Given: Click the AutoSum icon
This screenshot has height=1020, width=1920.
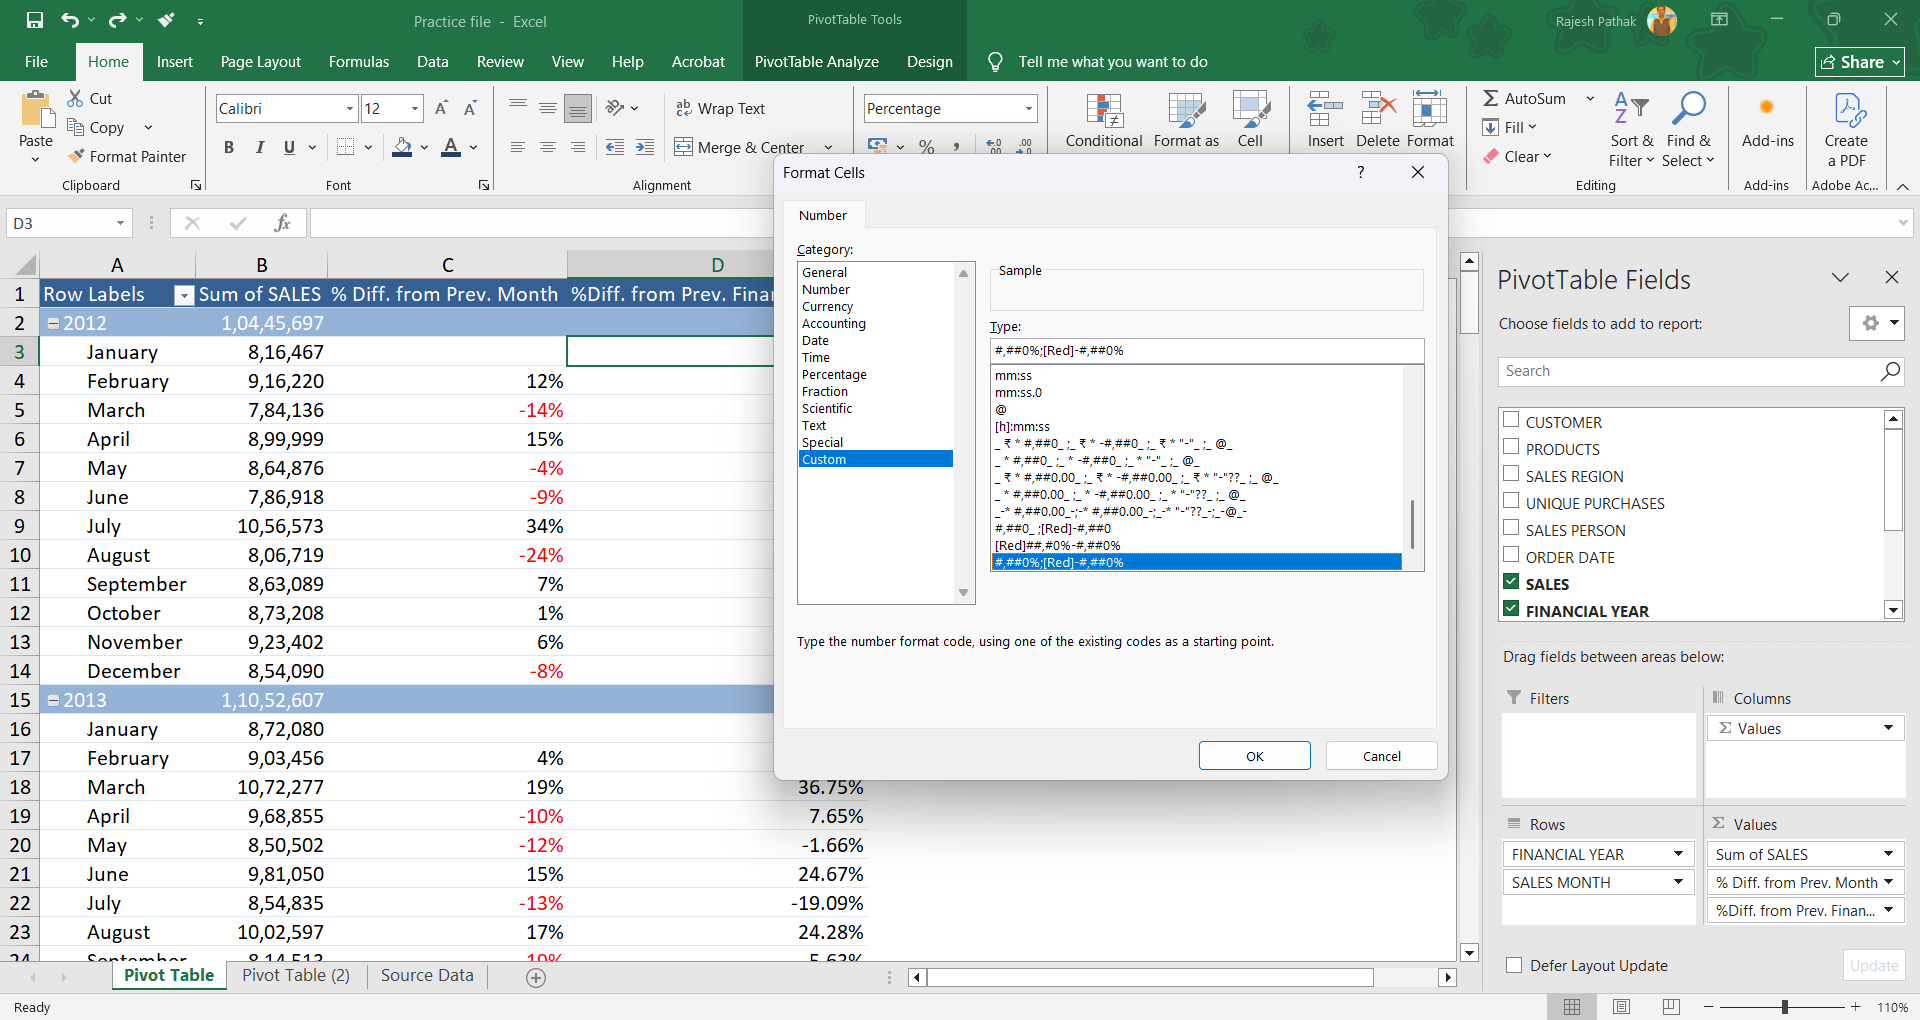Looking at the screenshot, I should pyautogui.click(x=1491, y=98).
